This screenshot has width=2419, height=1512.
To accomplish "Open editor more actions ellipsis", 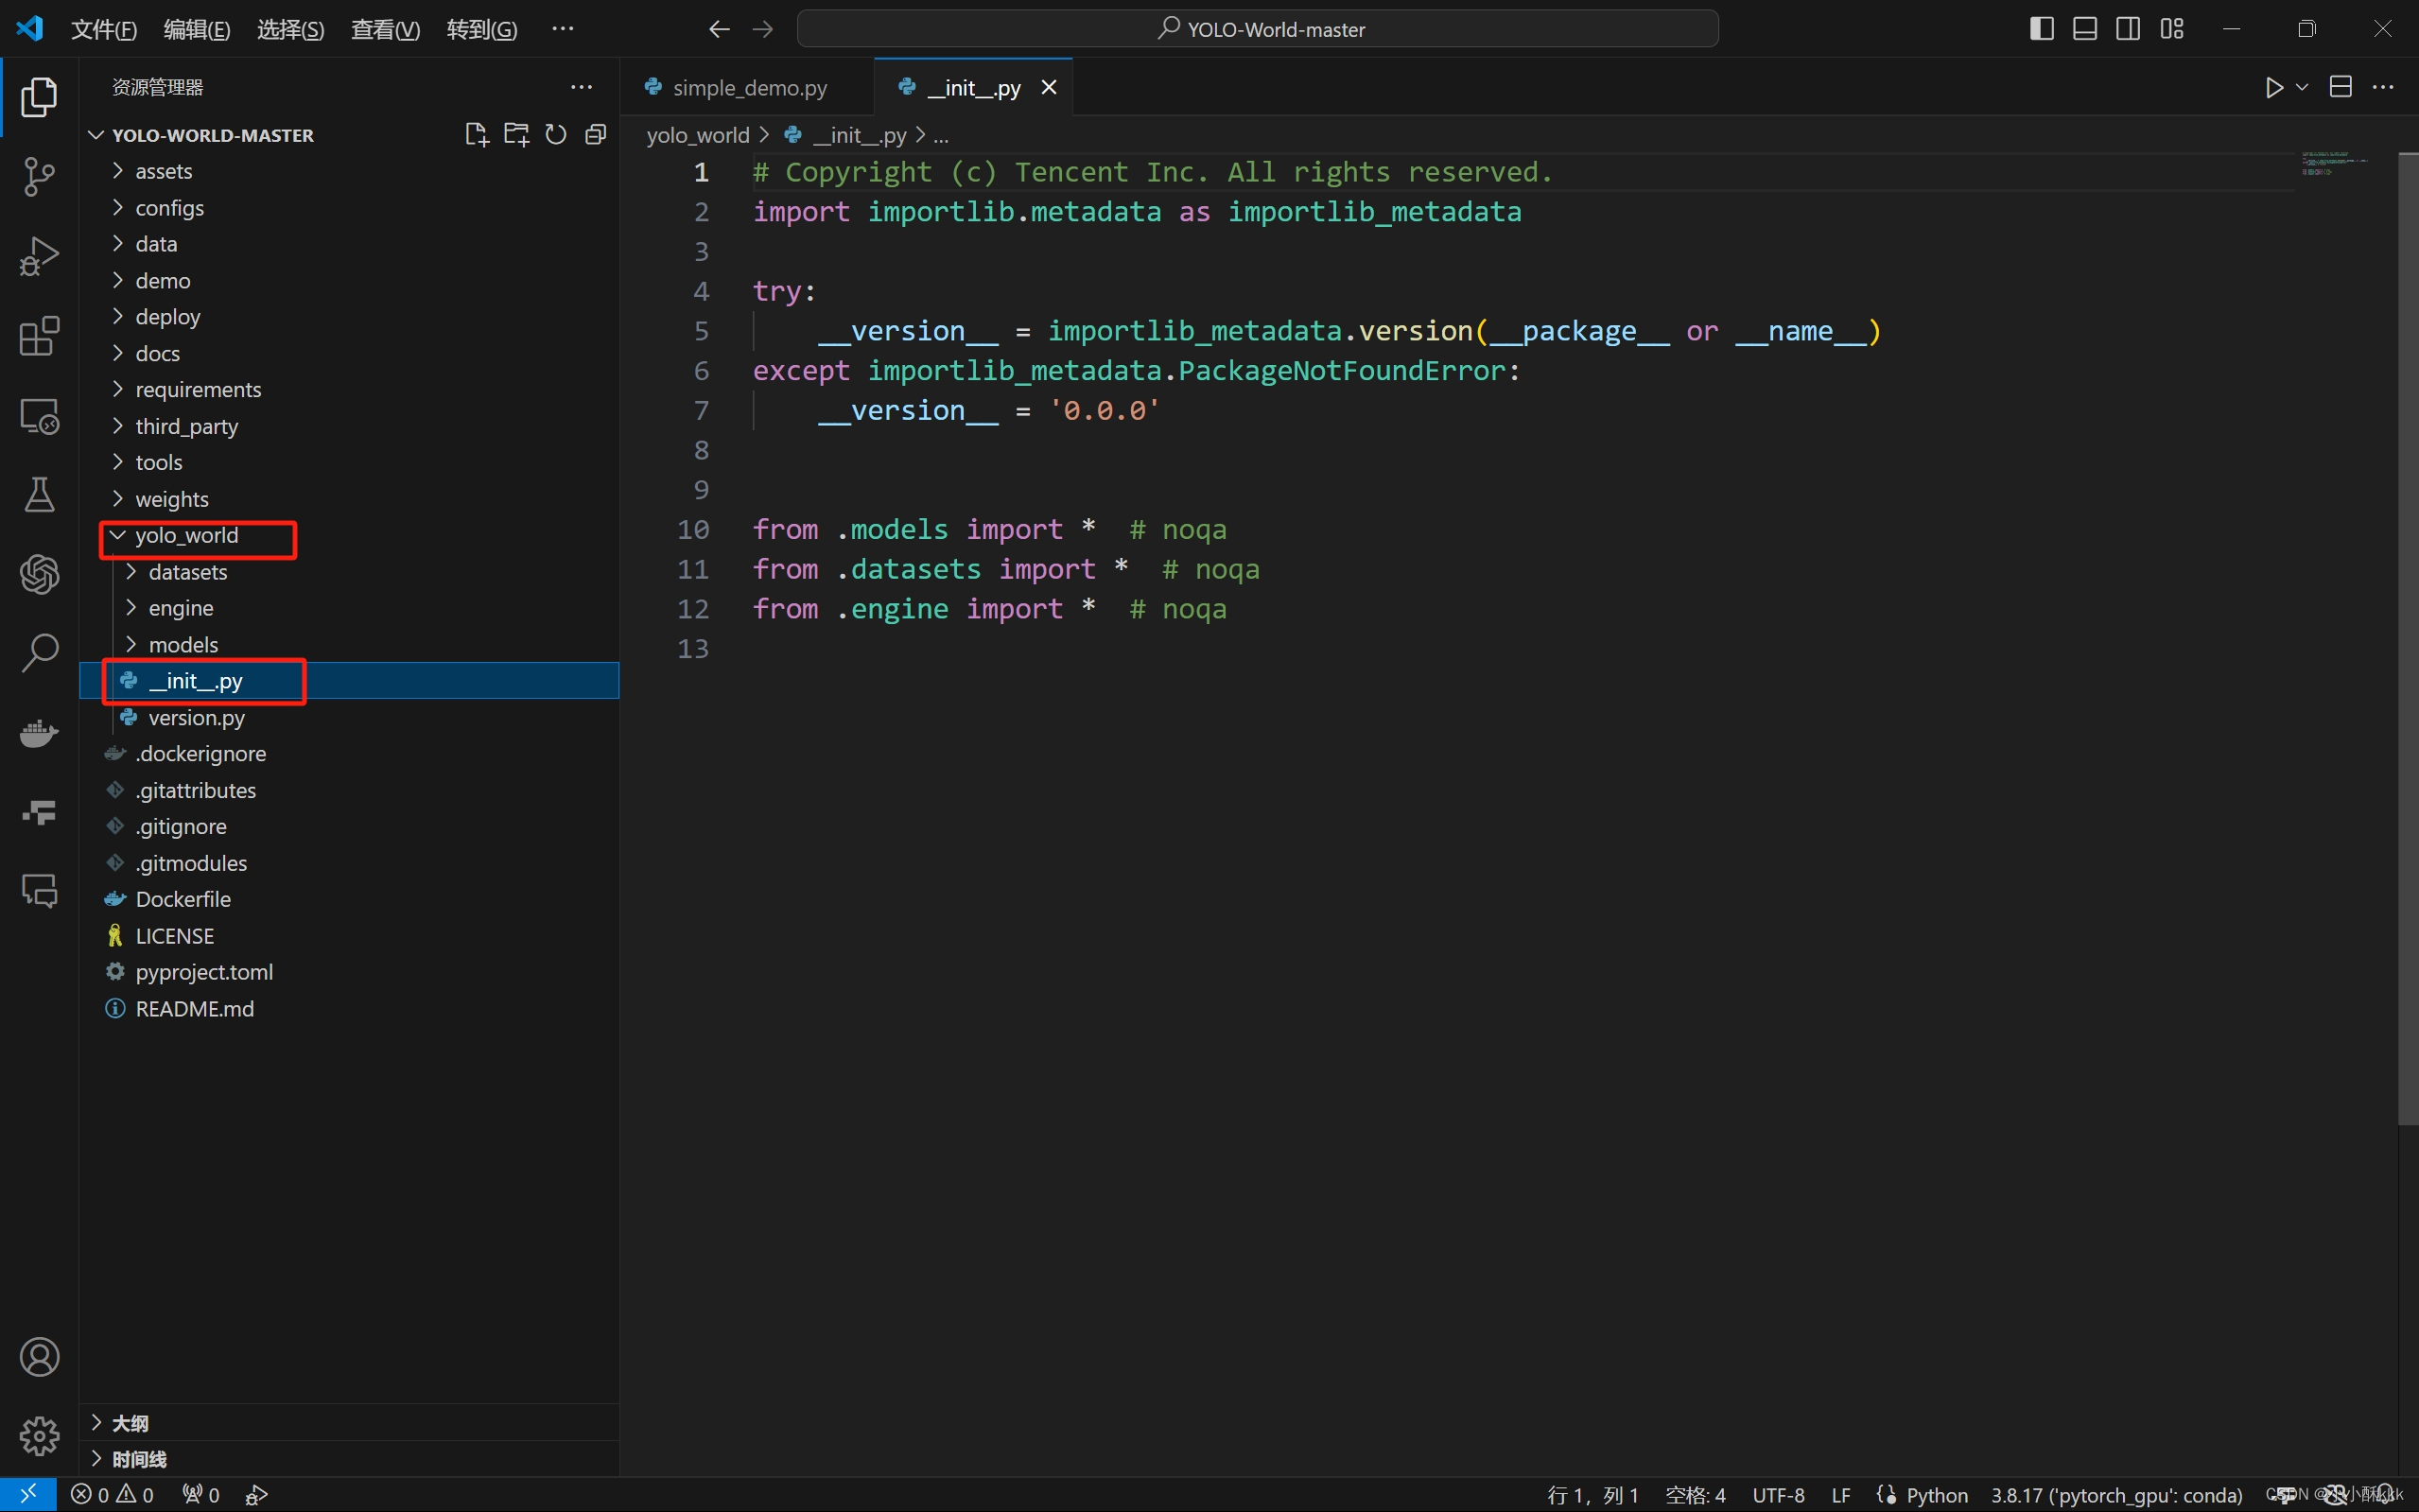I will 2383,87.
